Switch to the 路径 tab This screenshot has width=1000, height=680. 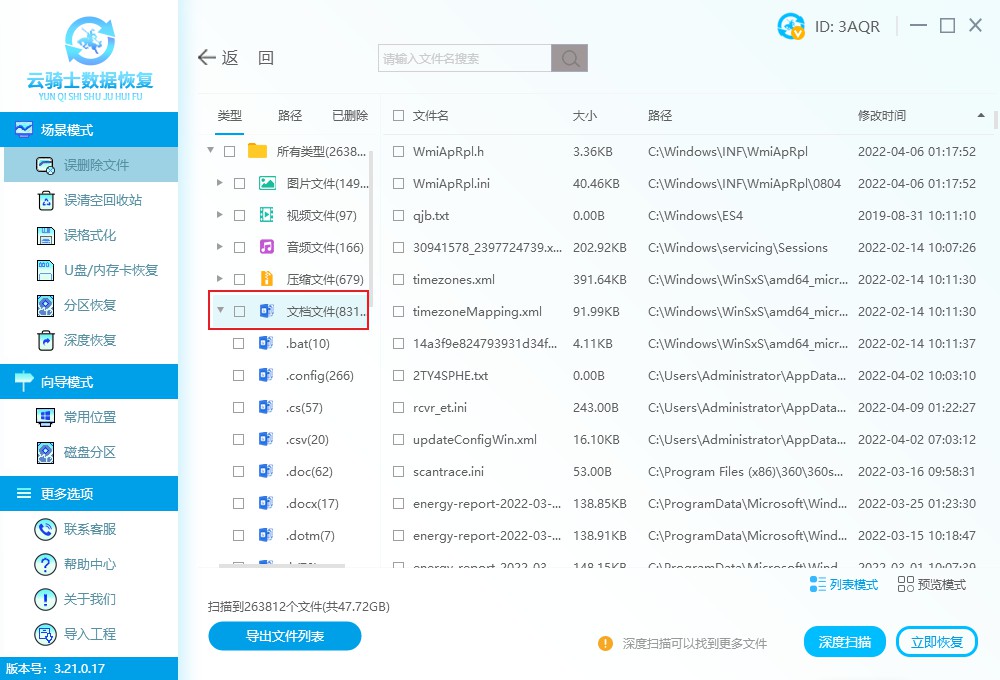coord(289,115)
